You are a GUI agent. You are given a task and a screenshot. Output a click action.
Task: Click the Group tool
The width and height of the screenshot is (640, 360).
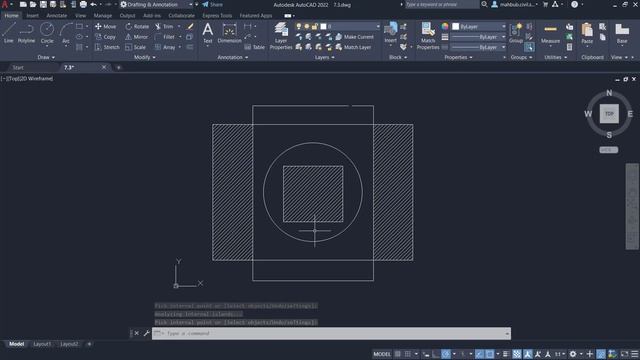coord(516,33)
